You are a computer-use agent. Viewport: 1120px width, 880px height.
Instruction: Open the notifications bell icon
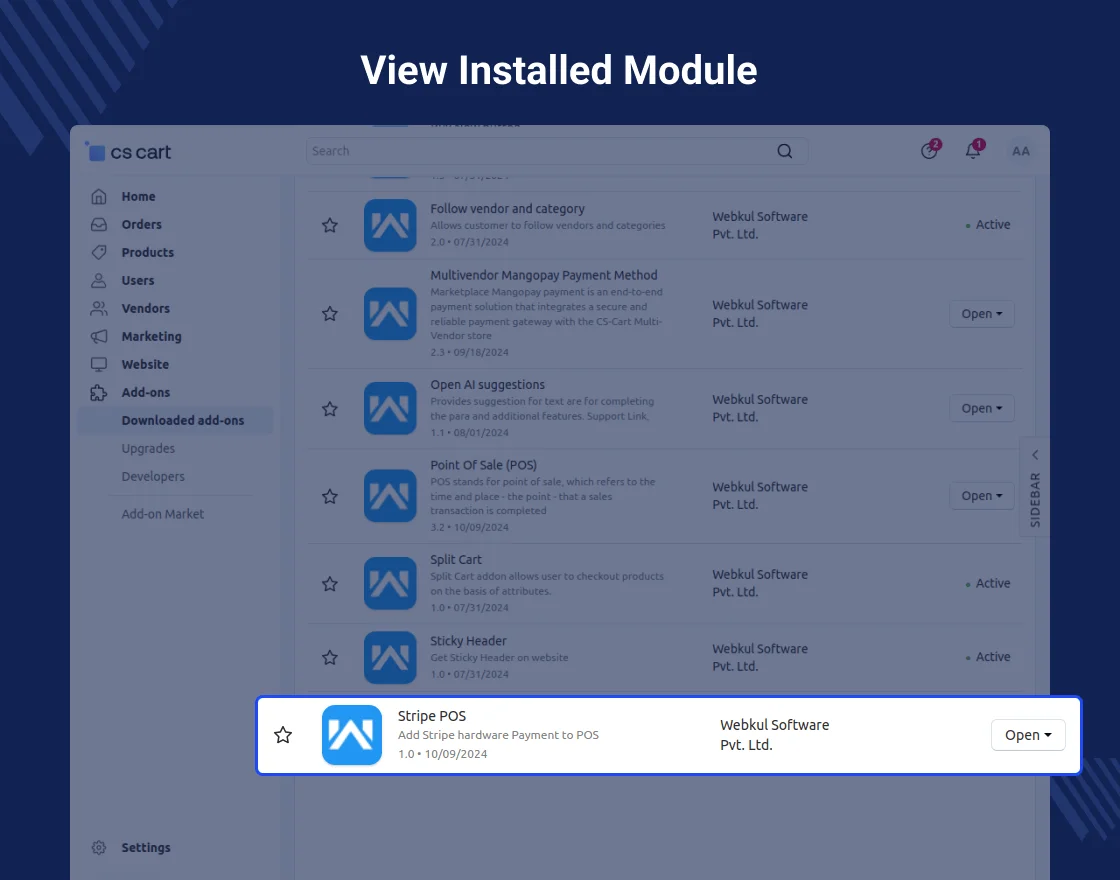[x=973, y=151]
